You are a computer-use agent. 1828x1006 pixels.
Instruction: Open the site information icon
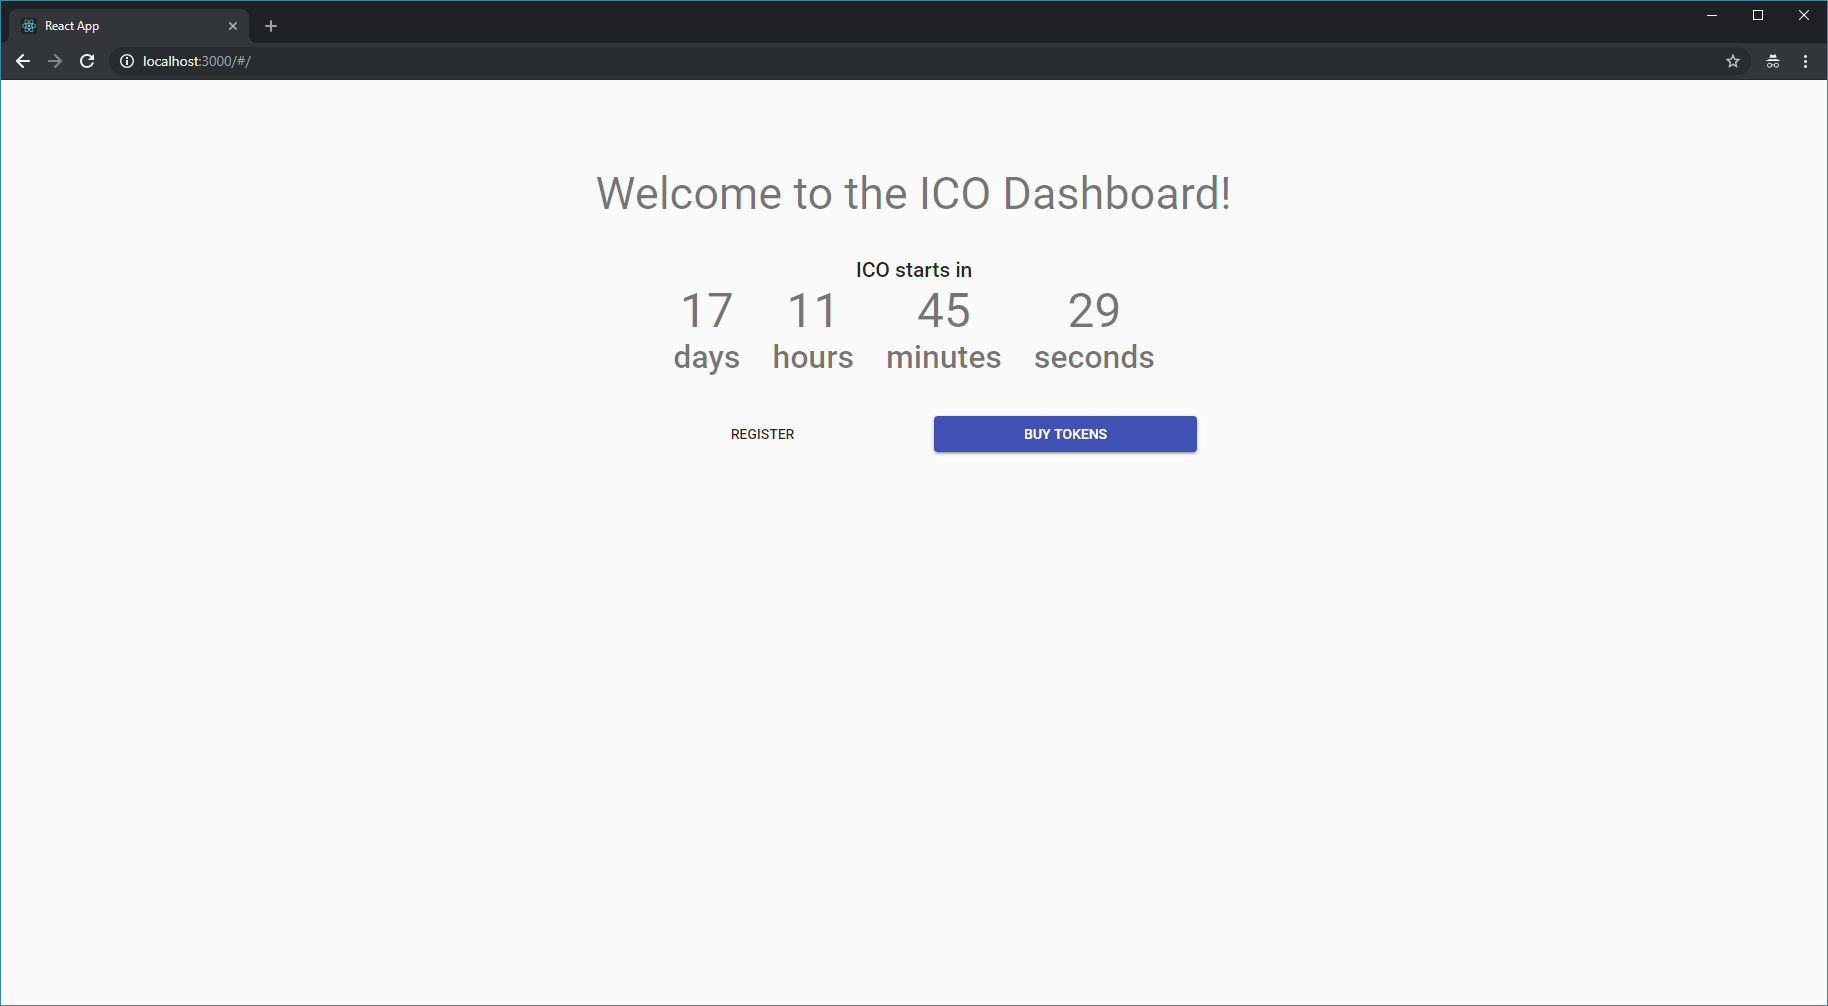127,61
